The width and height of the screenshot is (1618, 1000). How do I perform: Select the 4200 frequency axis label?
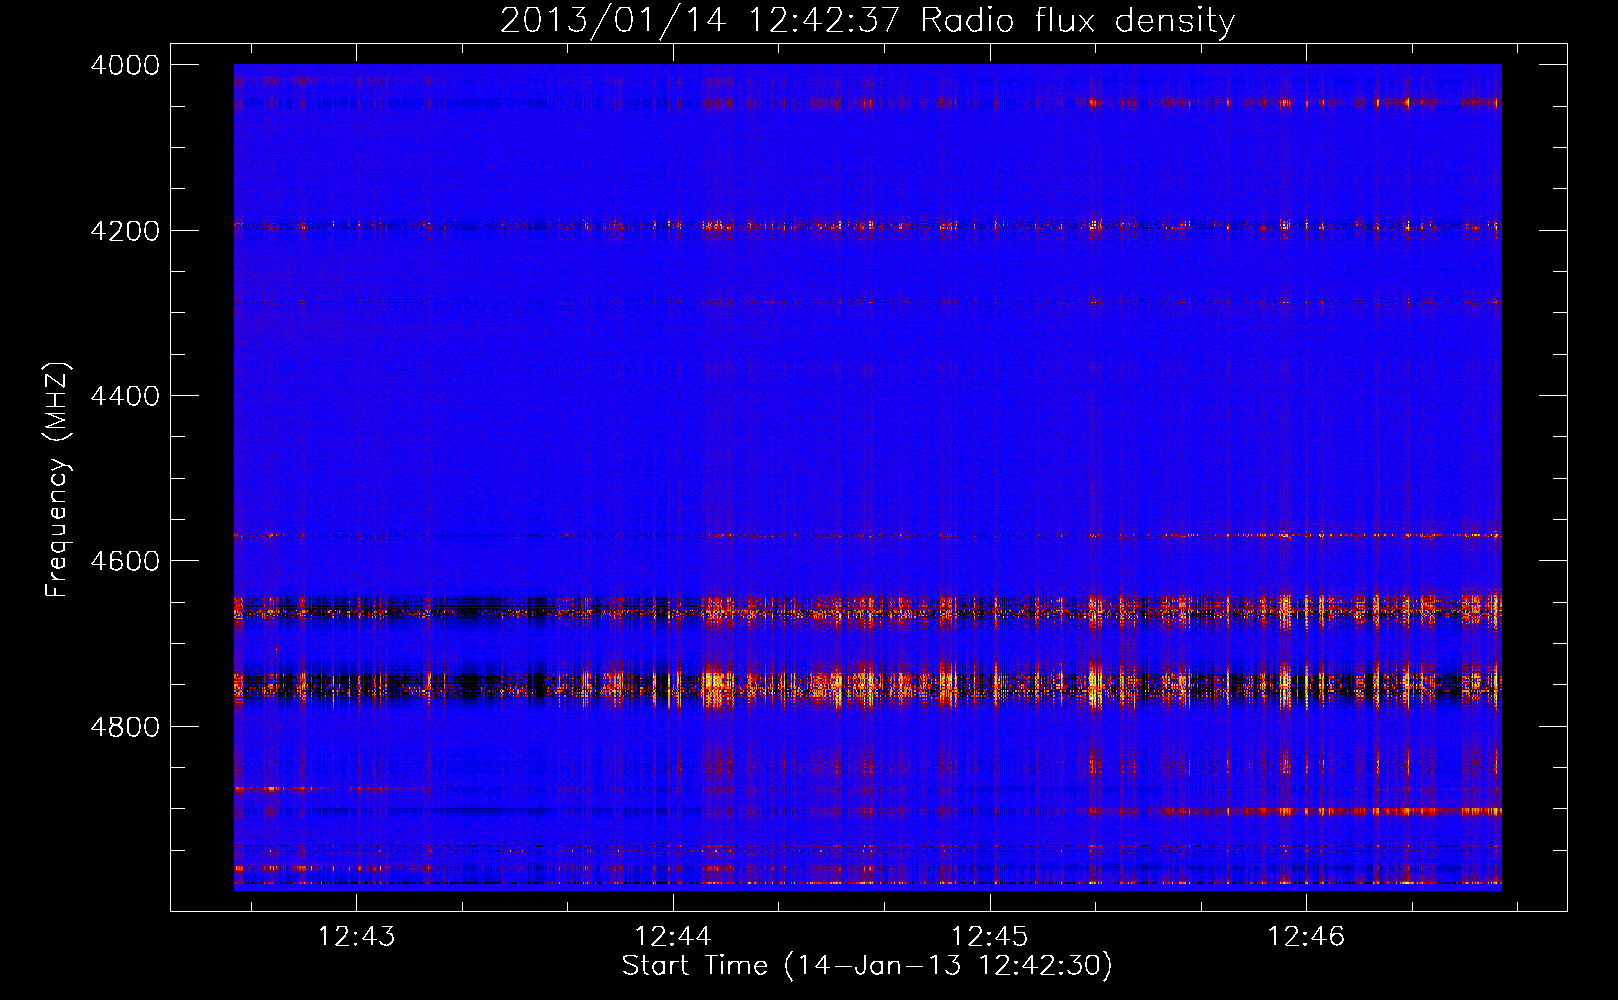pyautogui.click(x=125, y=231)
